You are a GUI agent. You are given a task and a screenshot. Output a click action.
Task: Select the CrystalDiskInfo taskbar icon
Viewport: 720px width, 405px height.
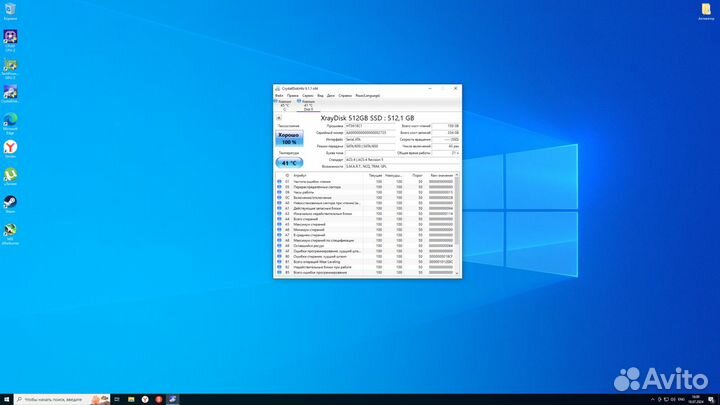pos(172,399)
